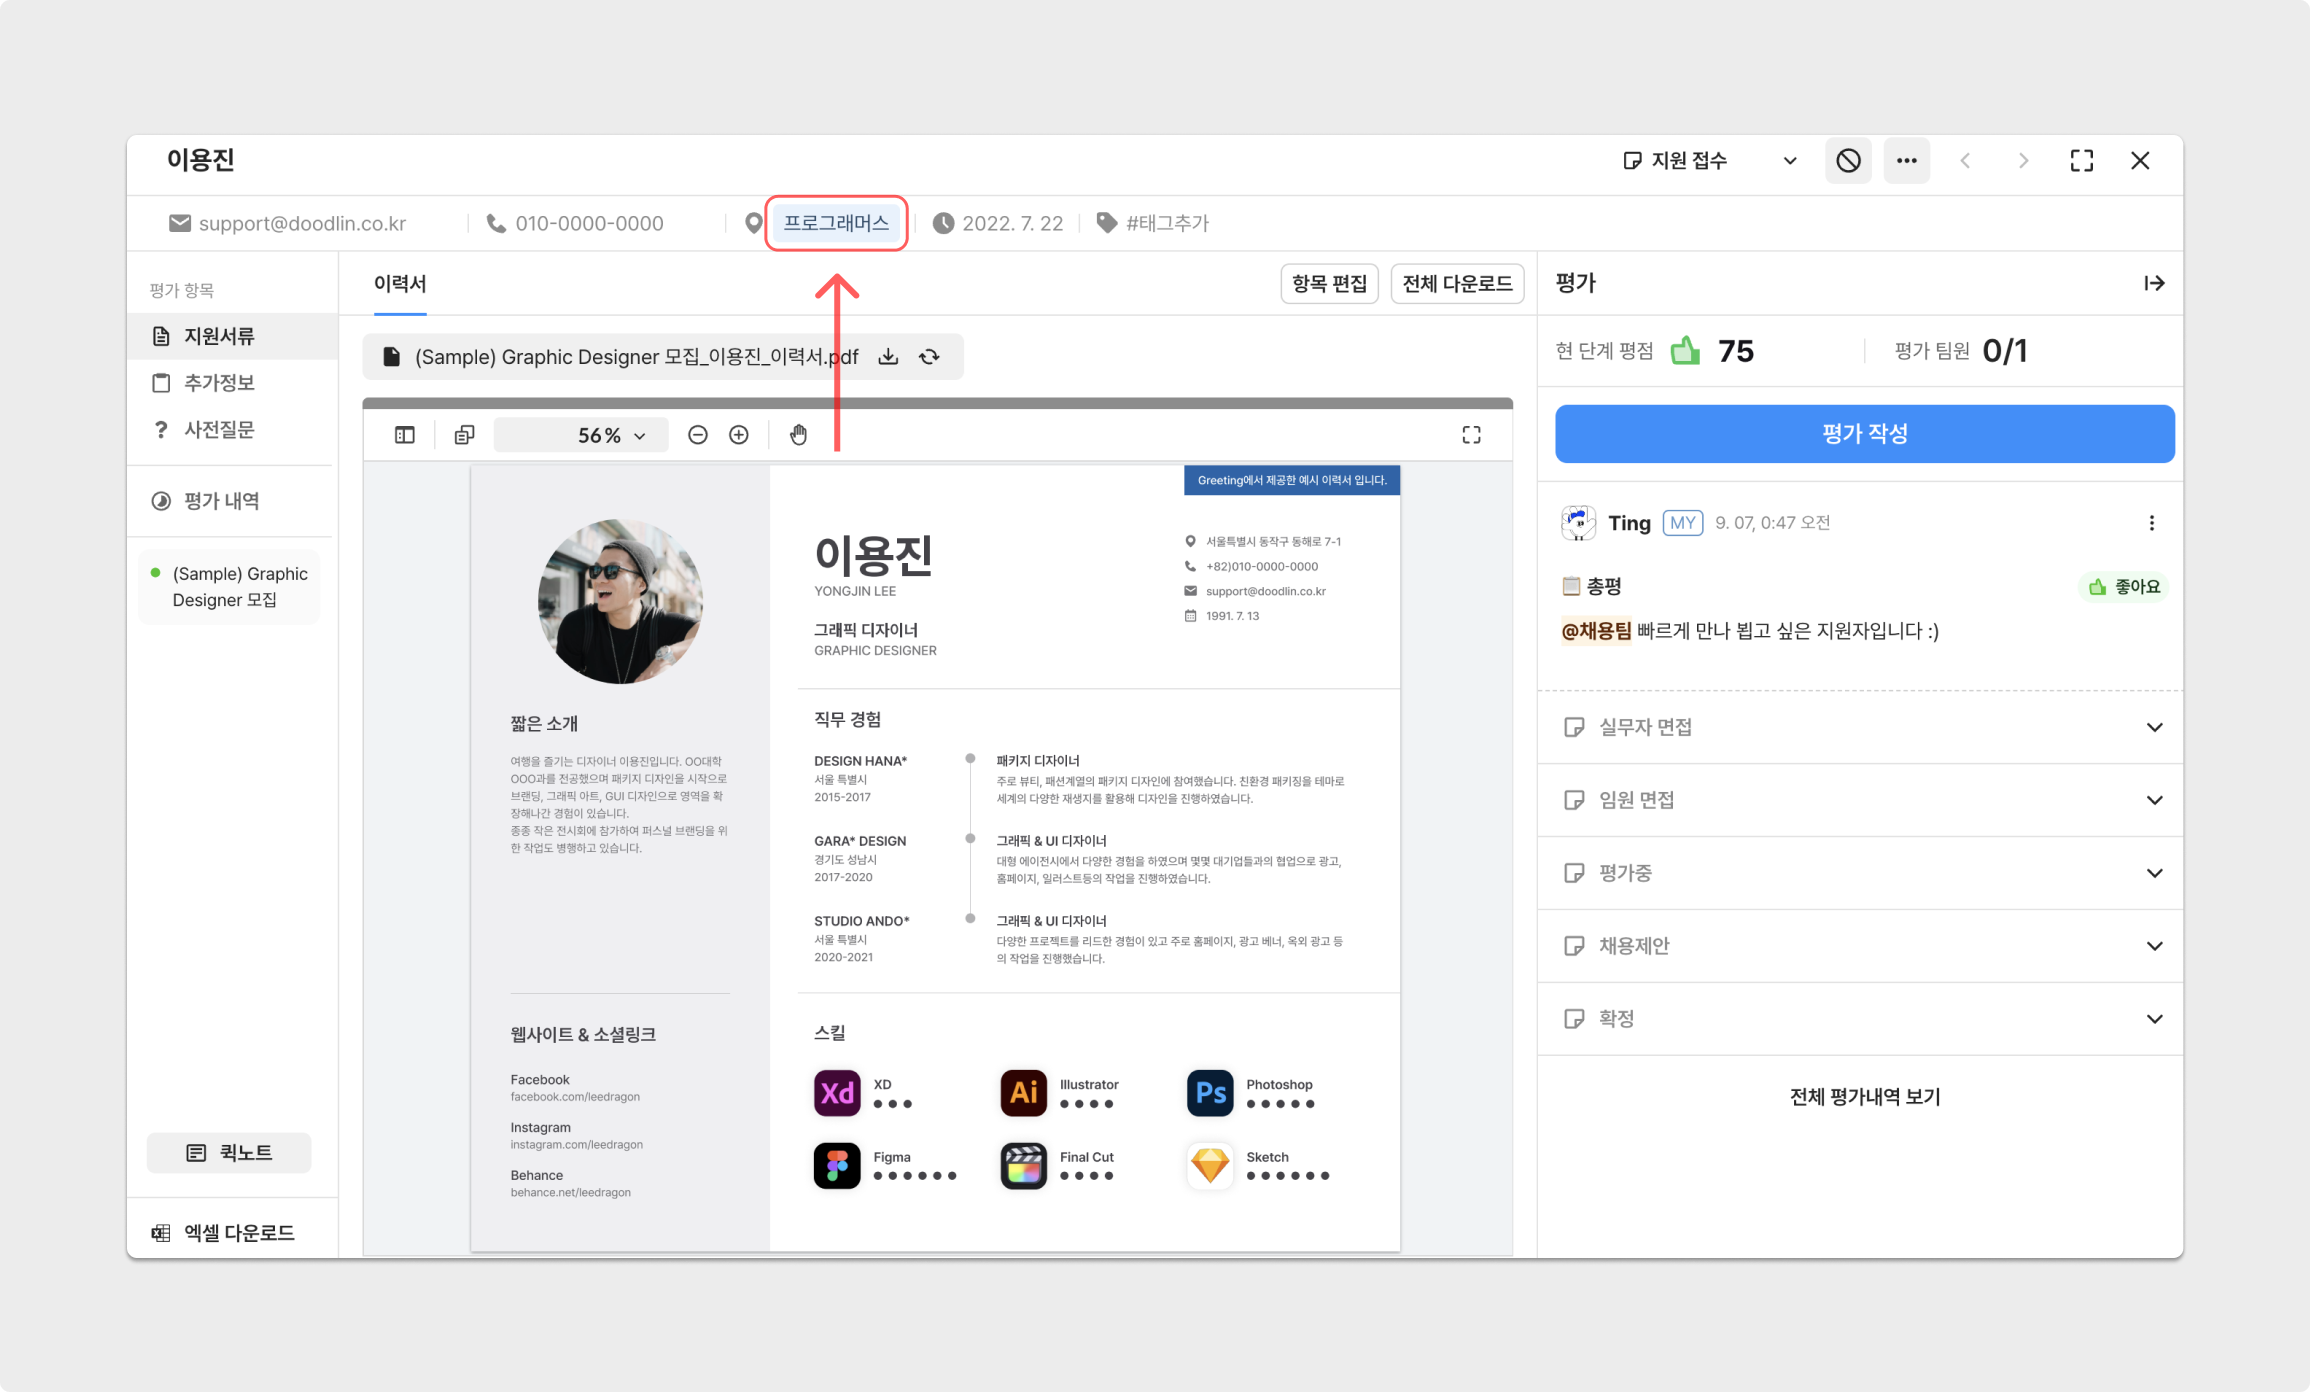Click the reject applicant ban icon
Image resolution: width=2310 pixels, height=1392 pixels.
tap(1848, 161)
